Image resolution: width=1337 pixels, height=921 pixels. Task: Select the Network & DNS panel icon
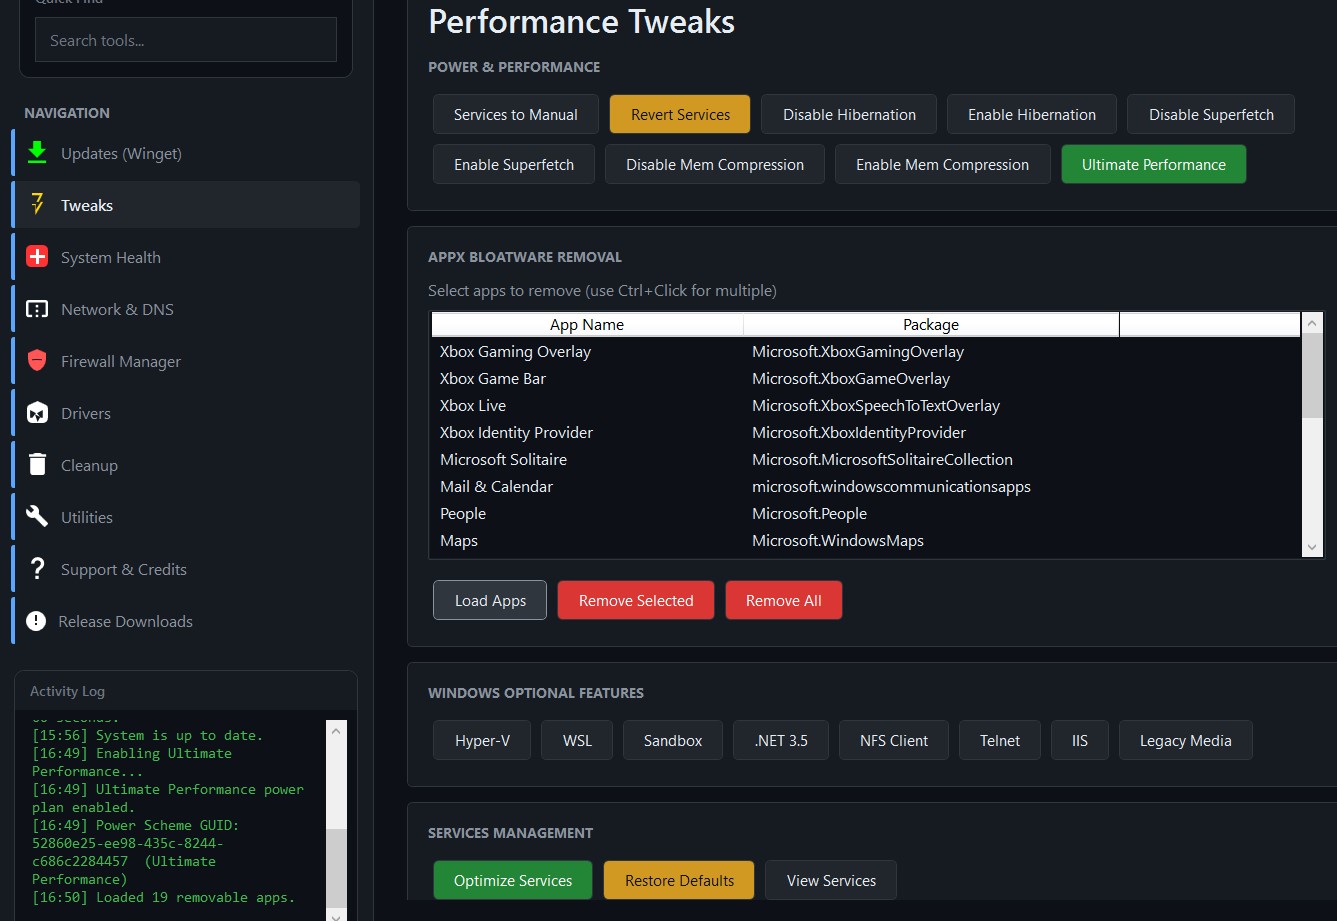pos(36,308)
